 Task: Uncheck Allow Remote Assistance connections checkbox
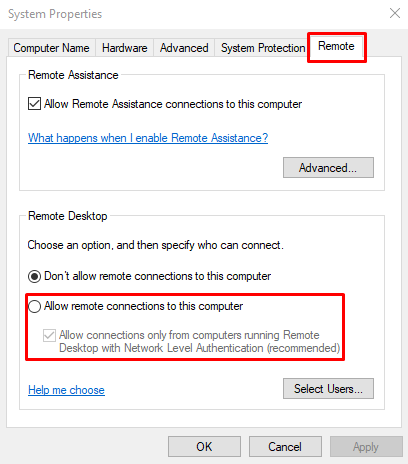pos(34,104)
